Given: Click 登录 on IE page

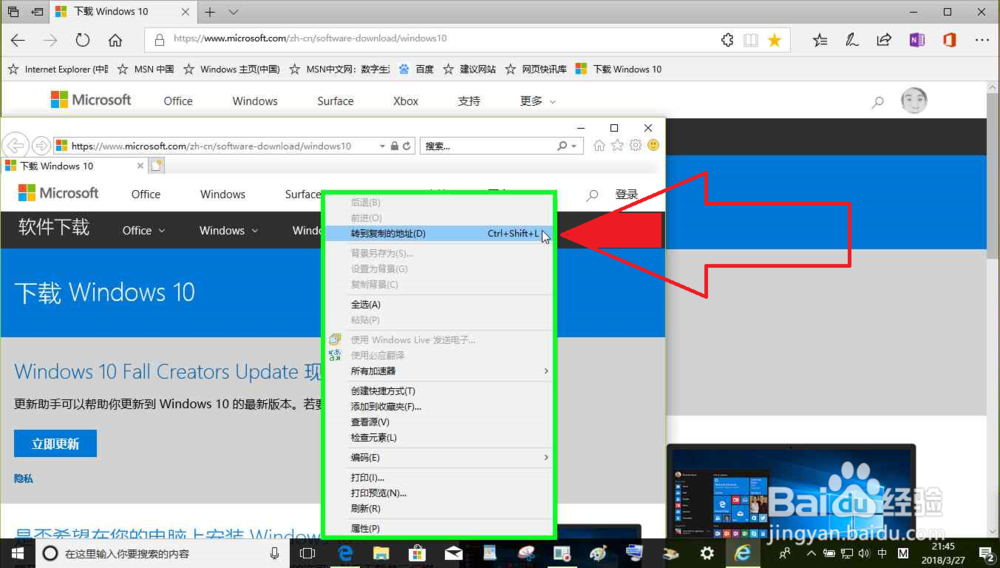Looking at the screenshot, I should (x=626, y=194).
